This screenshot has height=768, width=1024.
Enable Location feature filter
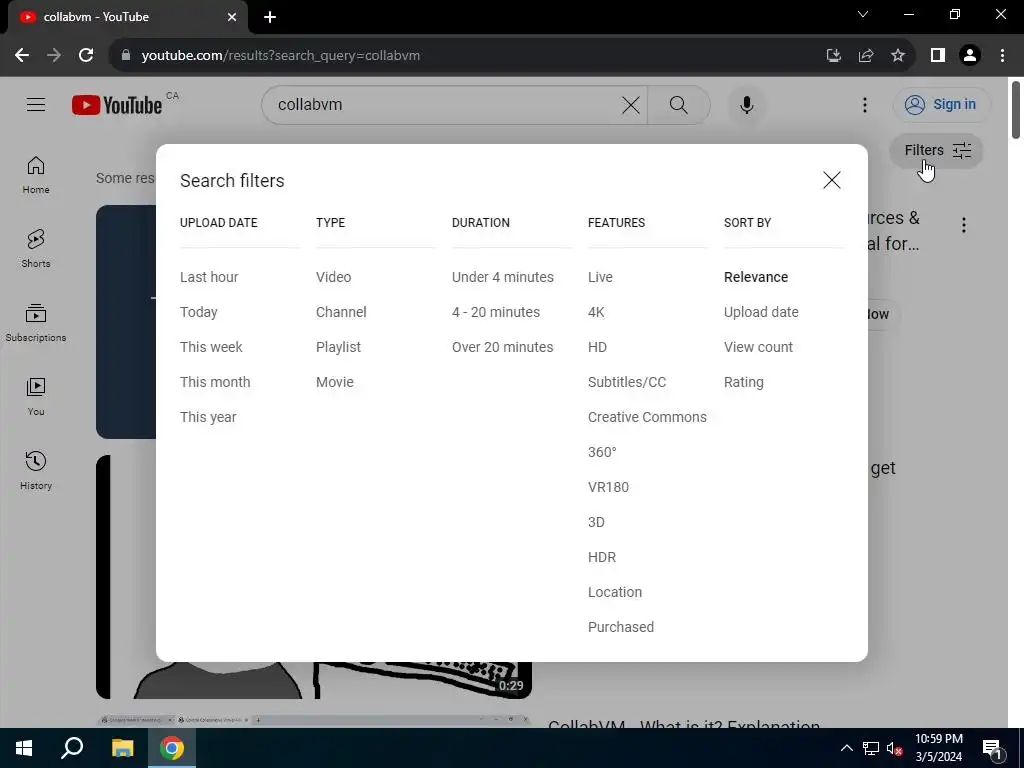pyautogui.click(x=615, y=592)
